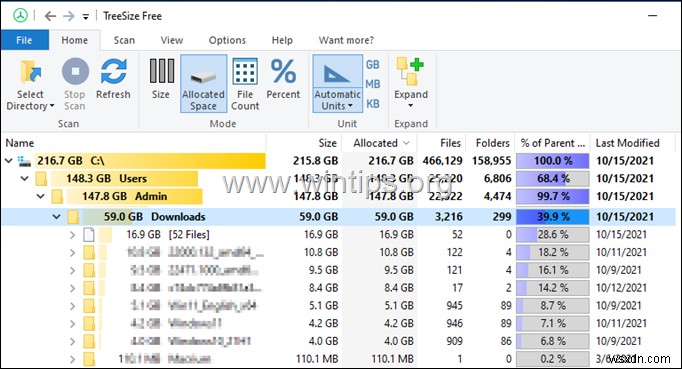Viewport: 682px width, 369px height.
Task: Click folder icon in the 4.0 GB row
Action: tap(89, 341)
